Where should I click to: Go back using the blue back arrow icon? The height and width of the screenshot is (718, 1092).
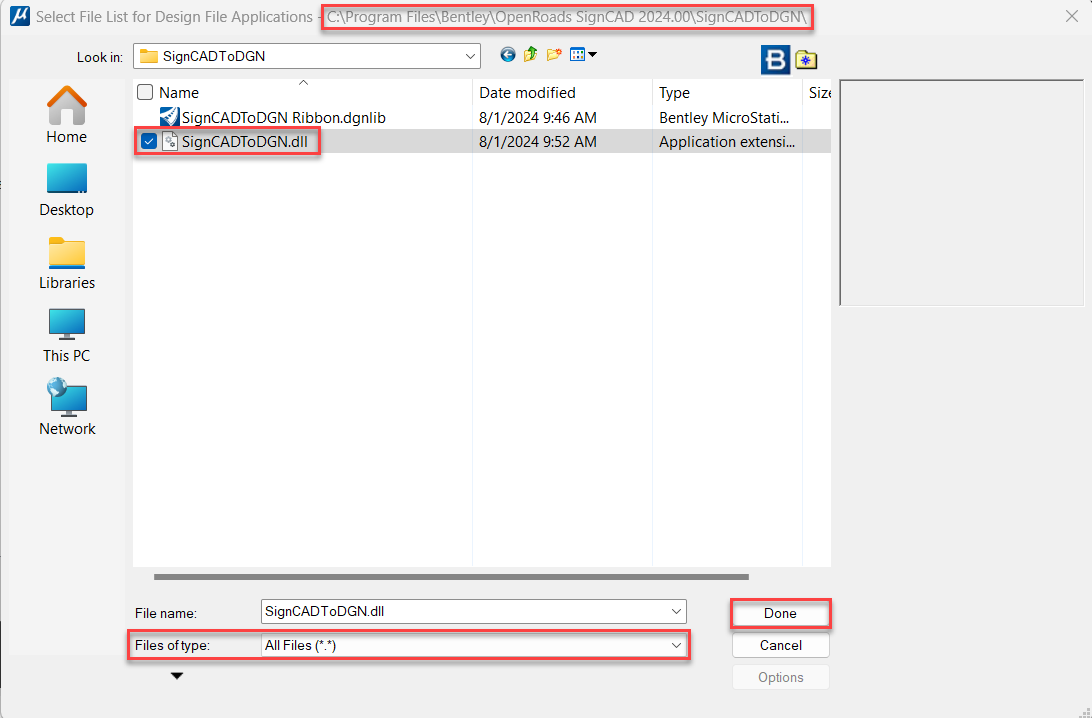click(x=508, y=54)
